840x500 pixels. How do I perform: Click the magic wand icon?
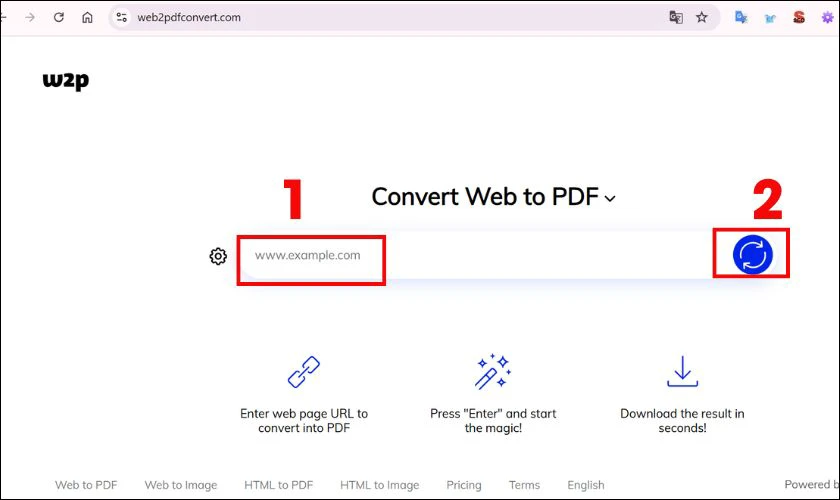click(492, 372)
